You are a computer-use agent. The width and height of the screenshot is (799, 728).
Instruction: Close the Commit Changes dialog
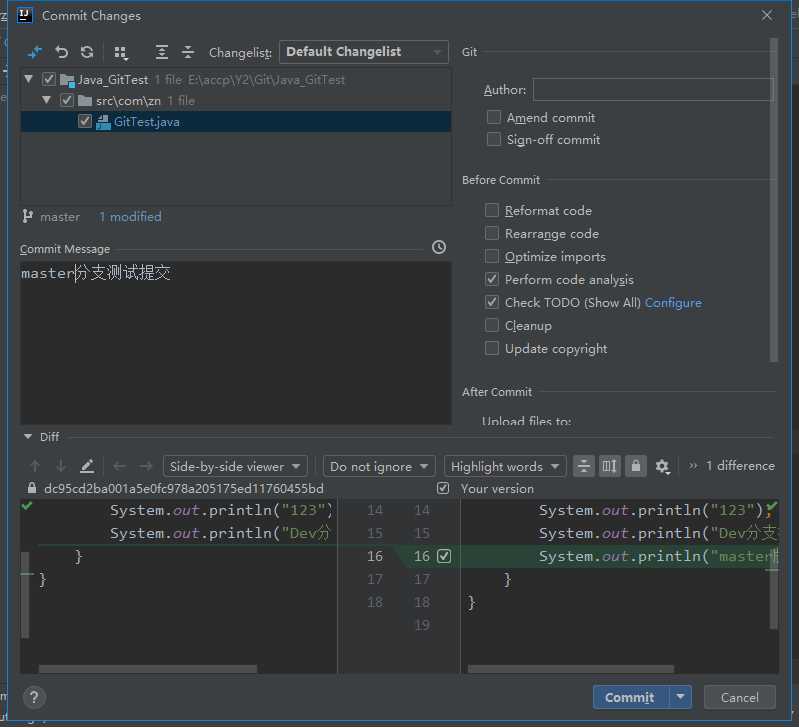[767, 15]
